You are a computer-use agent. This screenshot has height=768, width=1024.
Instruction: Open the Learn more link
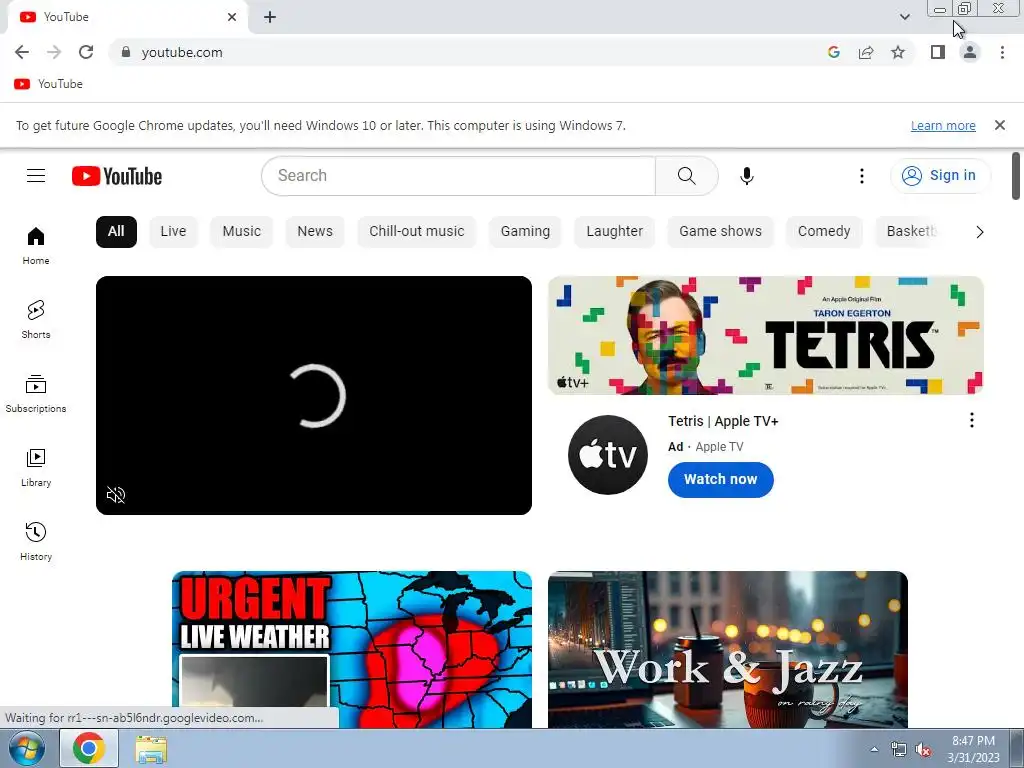pyautogui.click(x=943, y=125)
